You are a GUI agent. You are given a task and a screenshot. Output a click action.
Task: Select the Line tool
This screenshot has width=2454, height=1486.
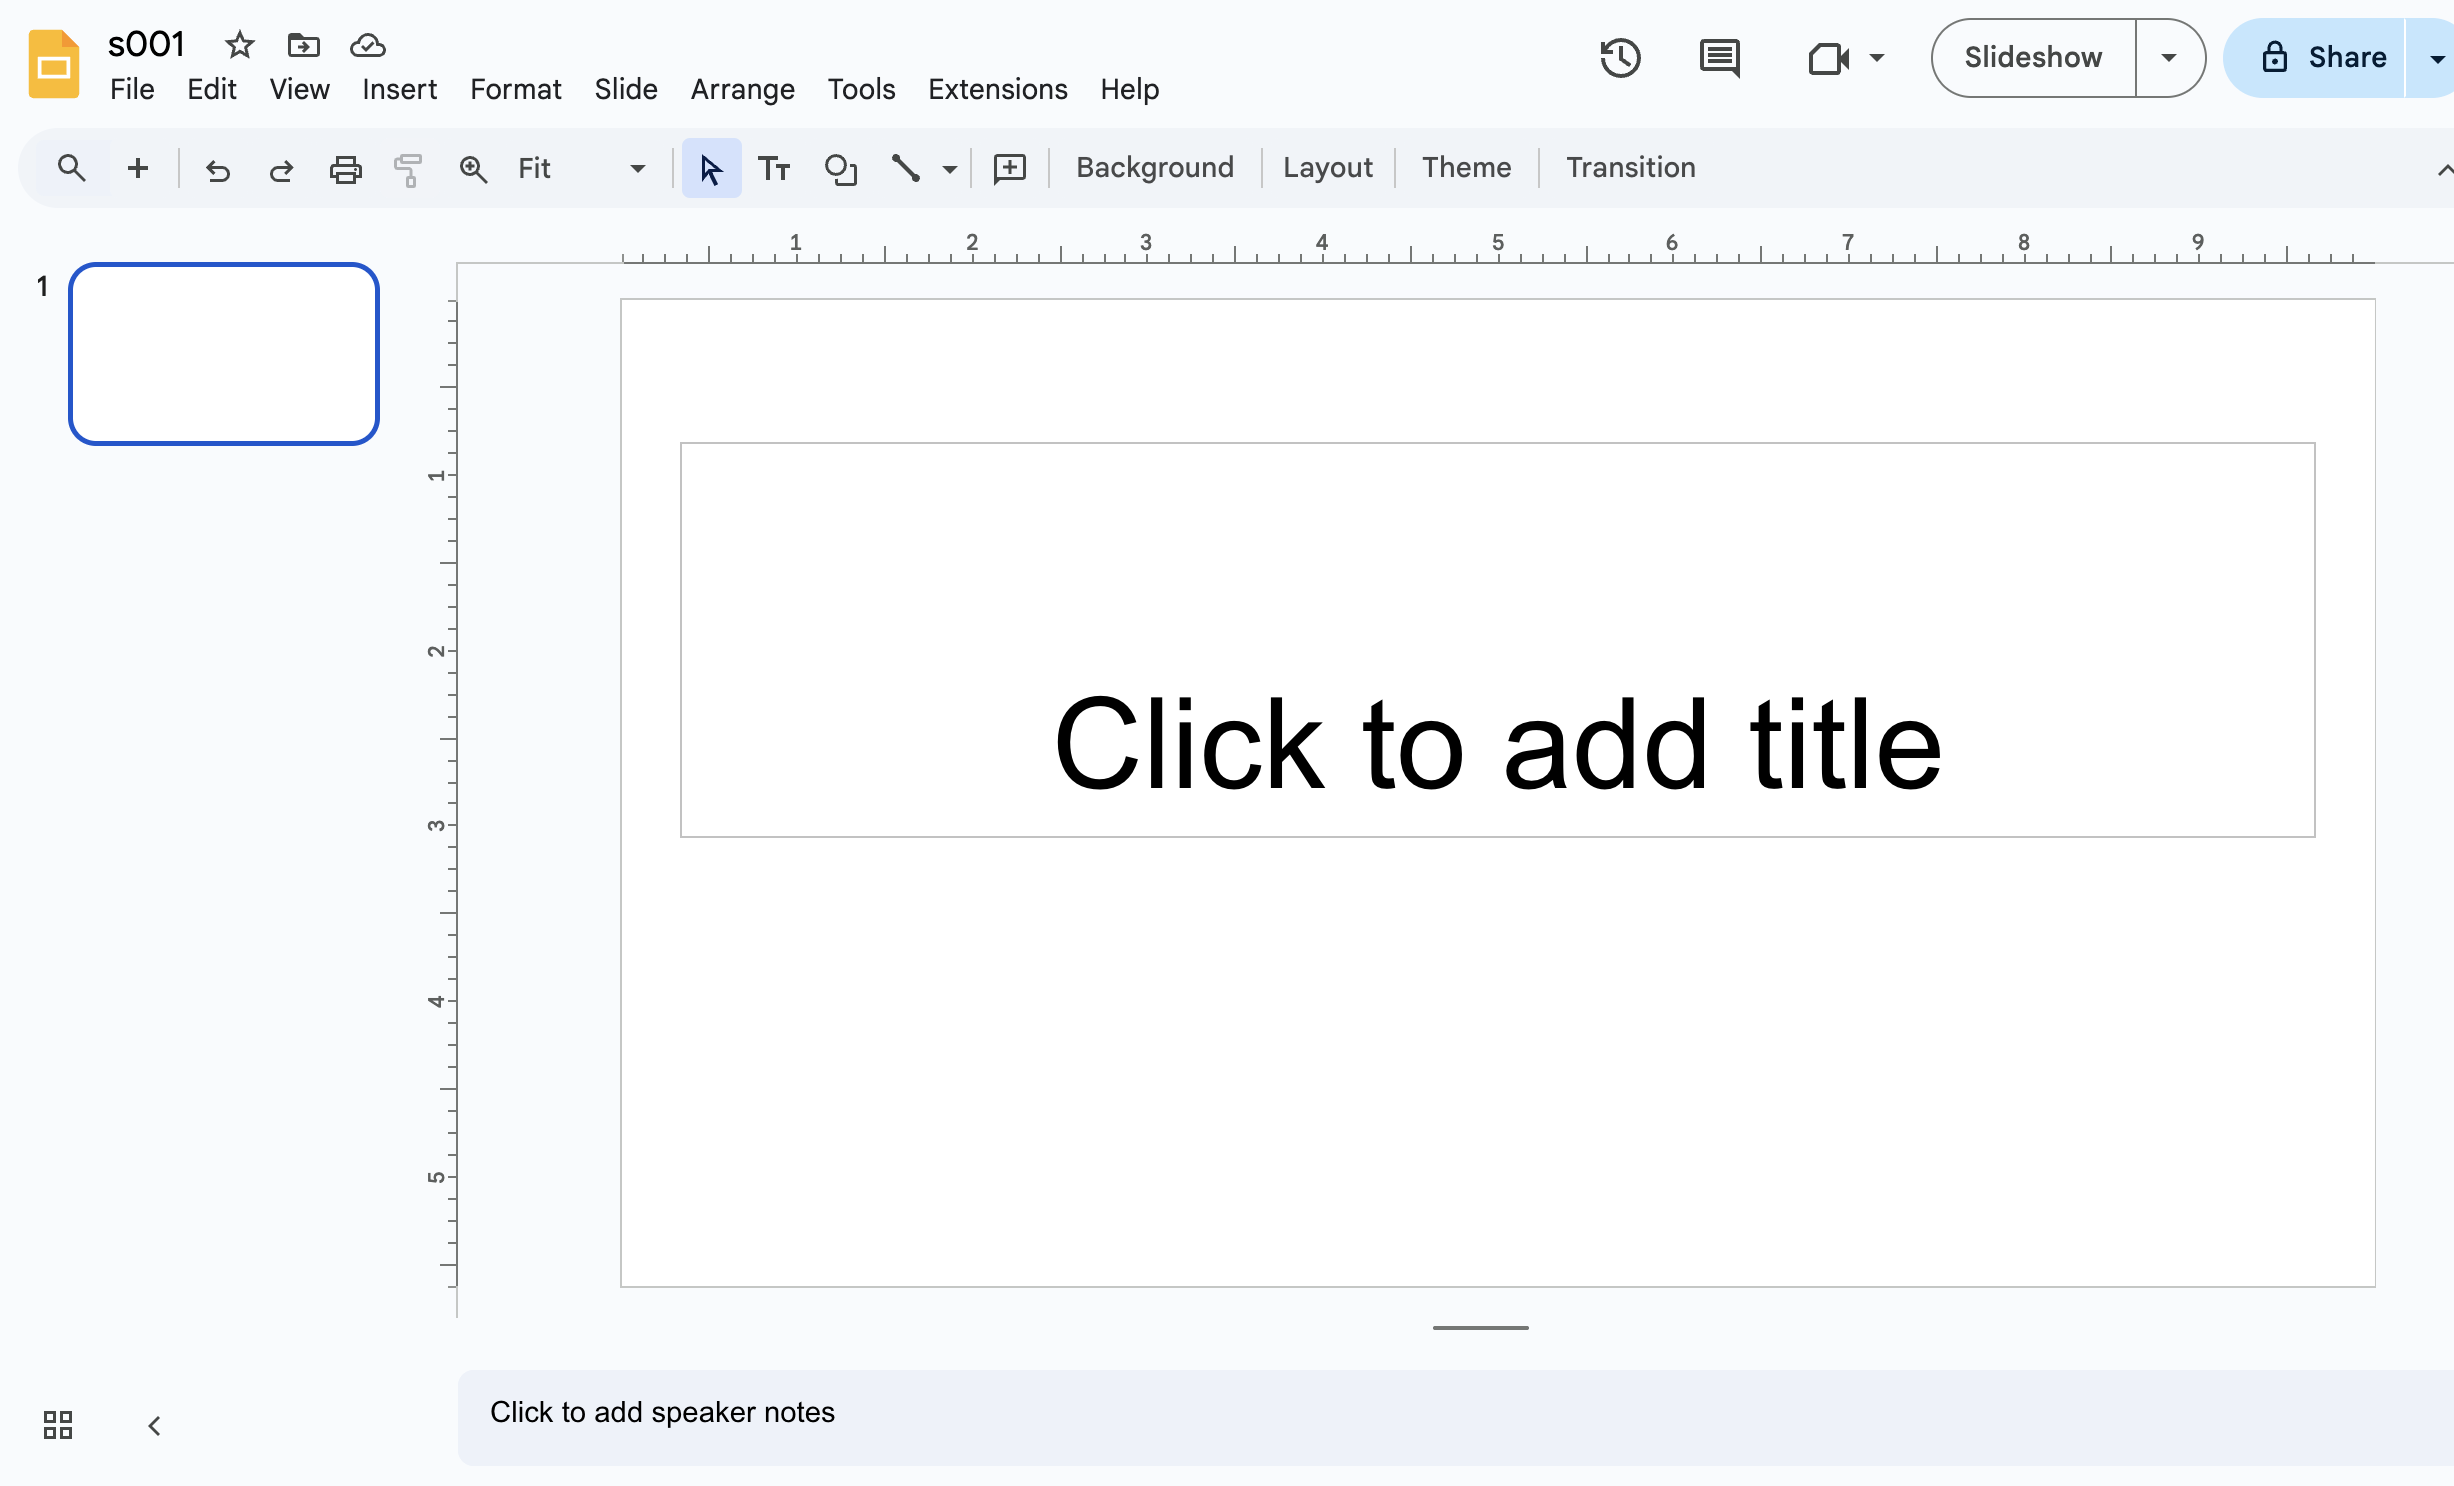pyautogui.click(x=906, y=168)
